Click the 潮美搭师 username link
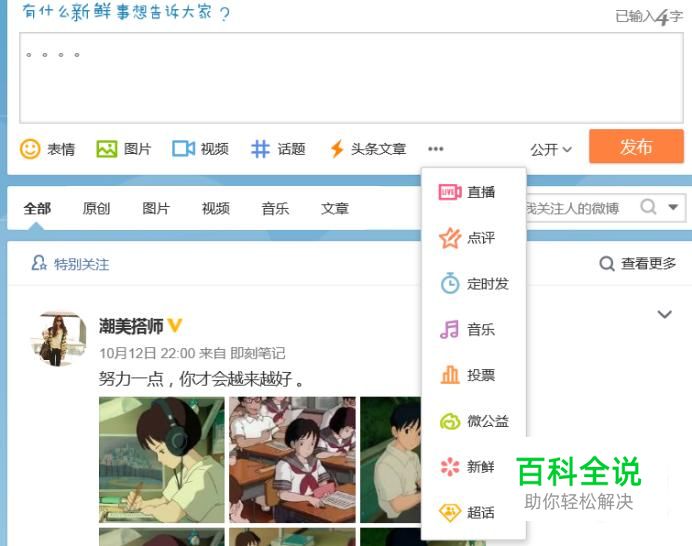Screen dimensions: 692x546 point(131,326)
